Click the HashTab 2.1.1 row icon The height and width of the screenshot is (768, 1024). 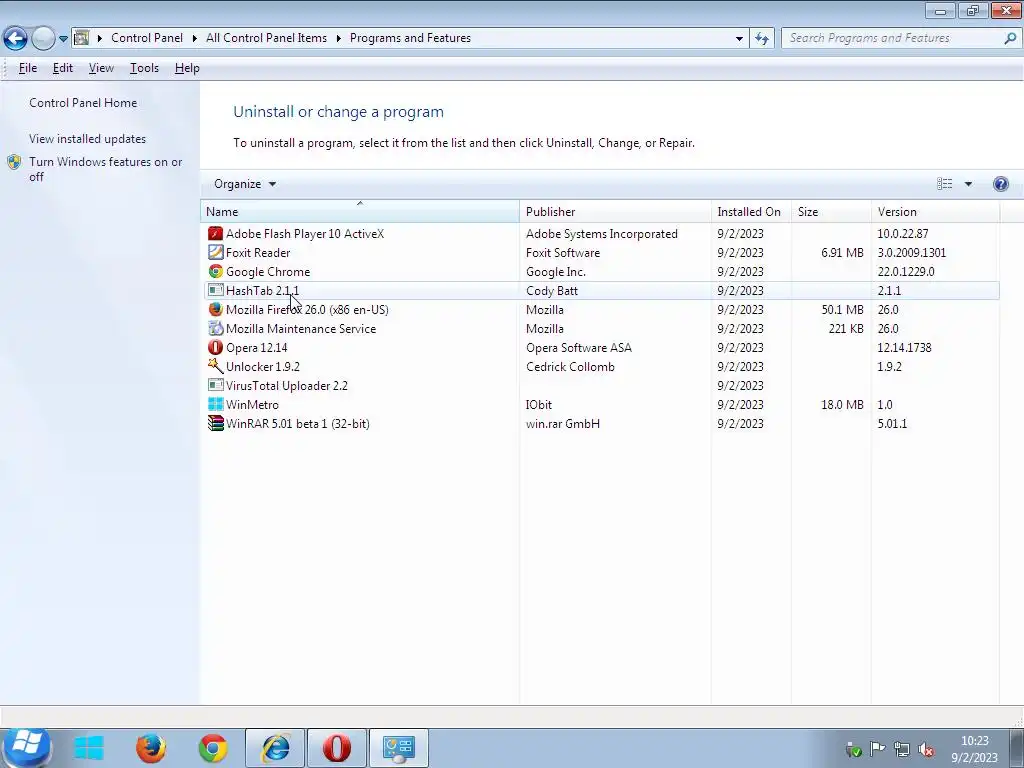(216, 291)
